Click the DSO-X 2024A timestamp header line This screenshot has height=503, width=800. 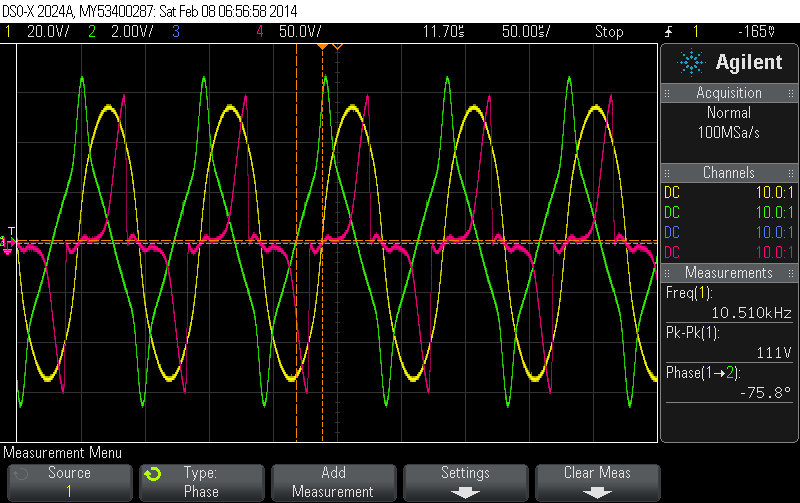click(150, 11)
